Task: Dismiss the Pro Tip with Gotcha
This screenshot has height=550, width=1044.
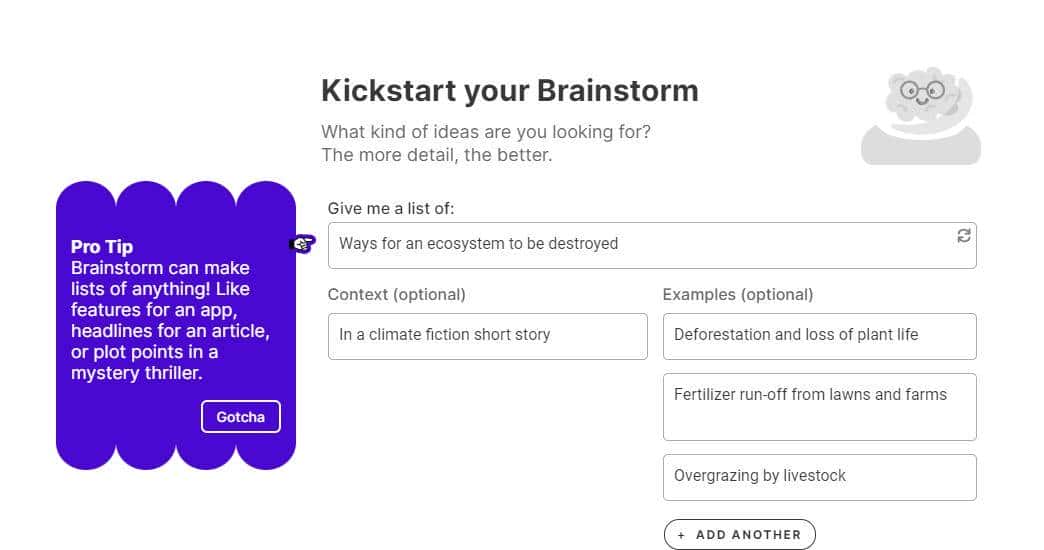Action: coord(240,417)
